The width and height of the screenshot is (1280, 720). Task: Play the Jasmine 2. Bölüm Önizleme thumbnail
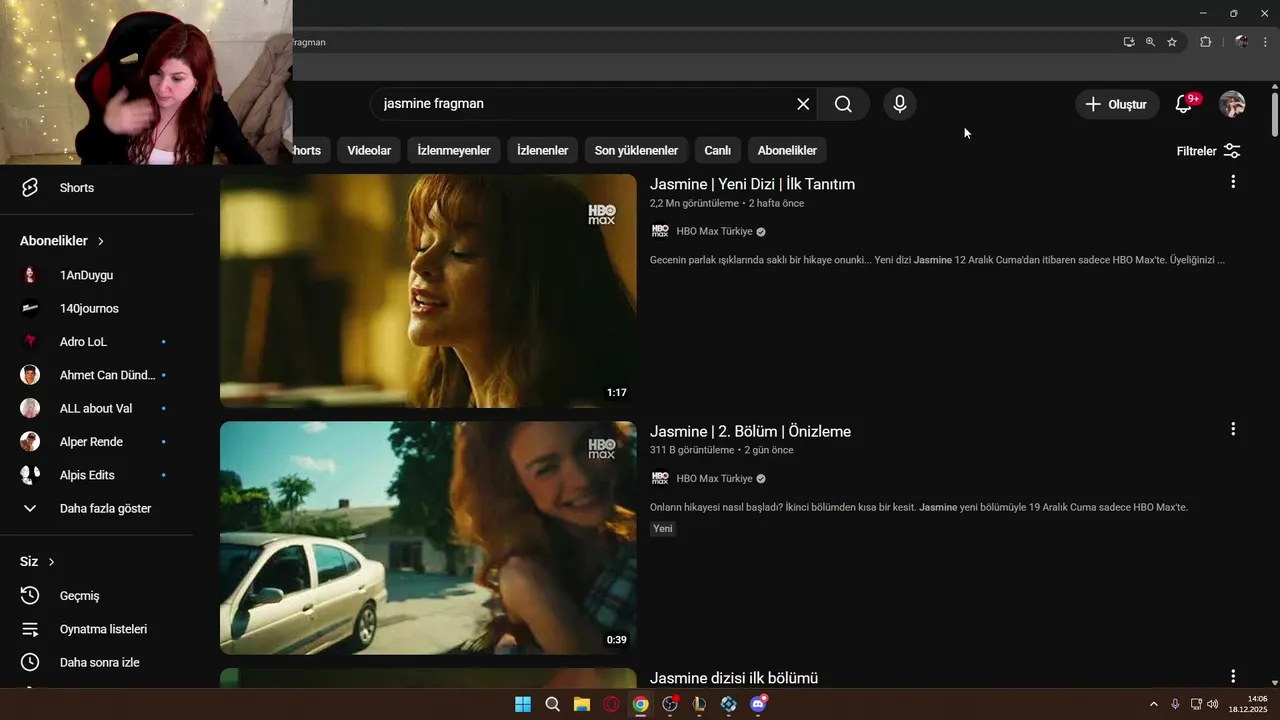tap(428, 538)
